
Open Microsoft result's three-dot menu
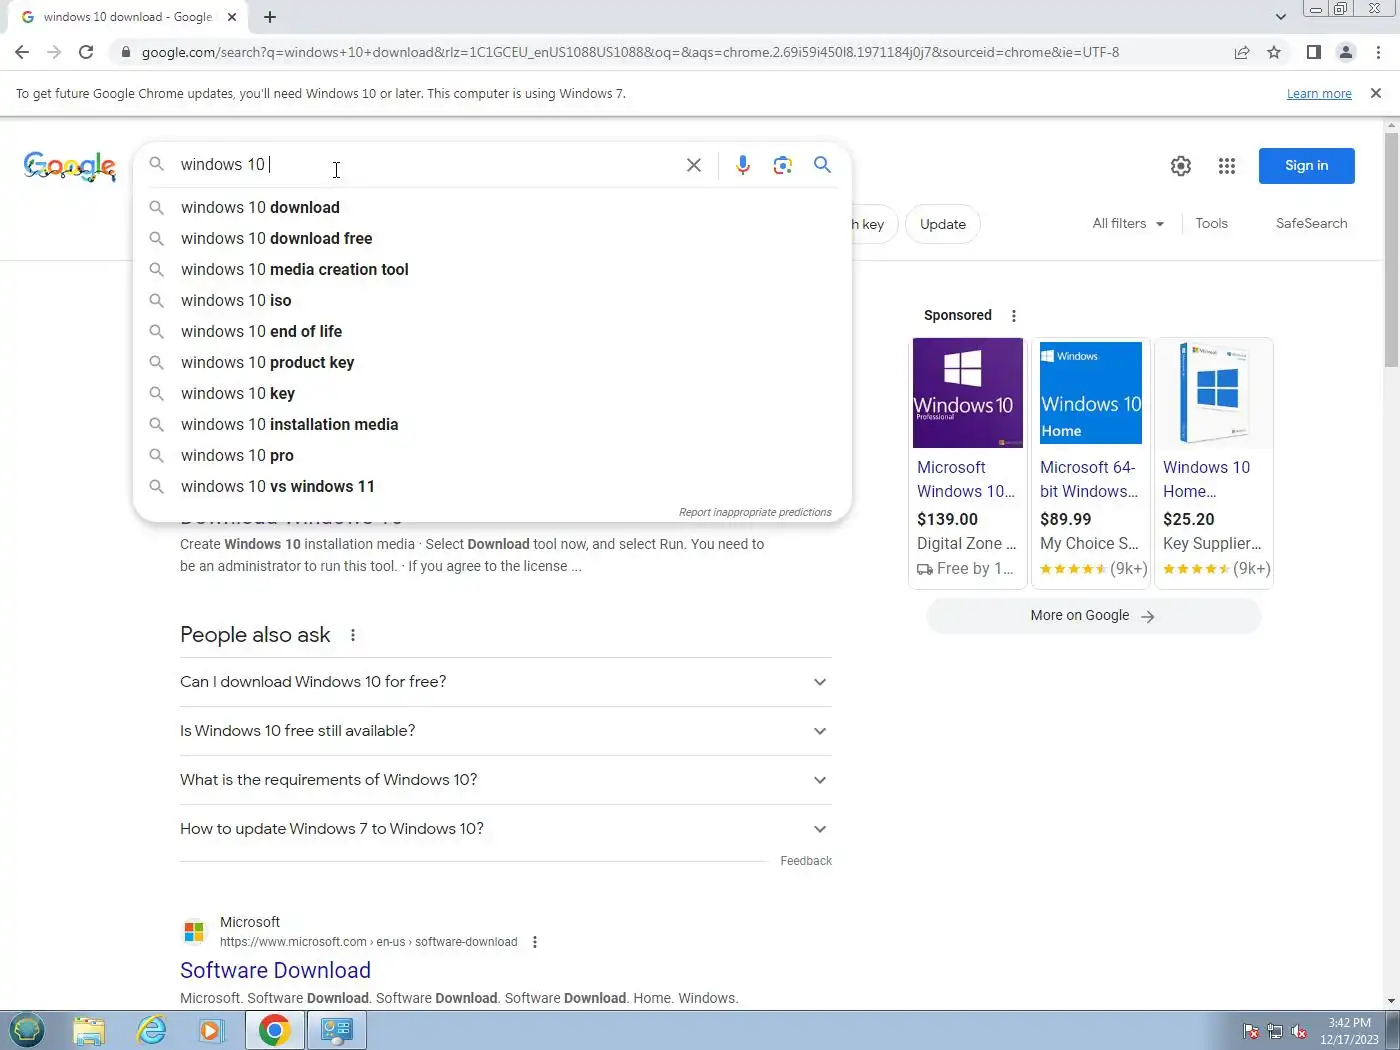(x=535, y=942)
